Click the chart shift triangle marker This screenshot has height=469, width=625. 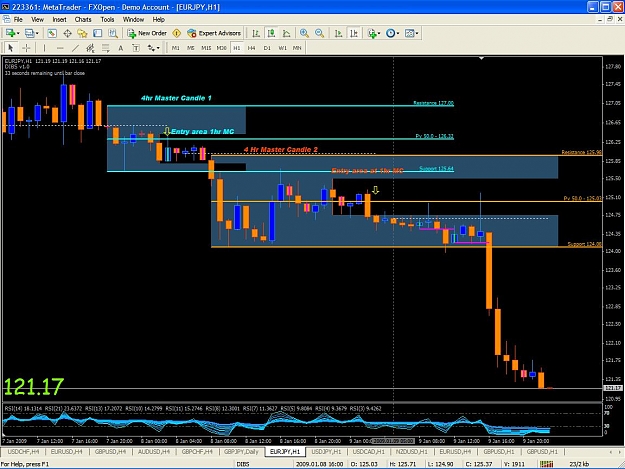pyautogui.click(x=482, y=58)
